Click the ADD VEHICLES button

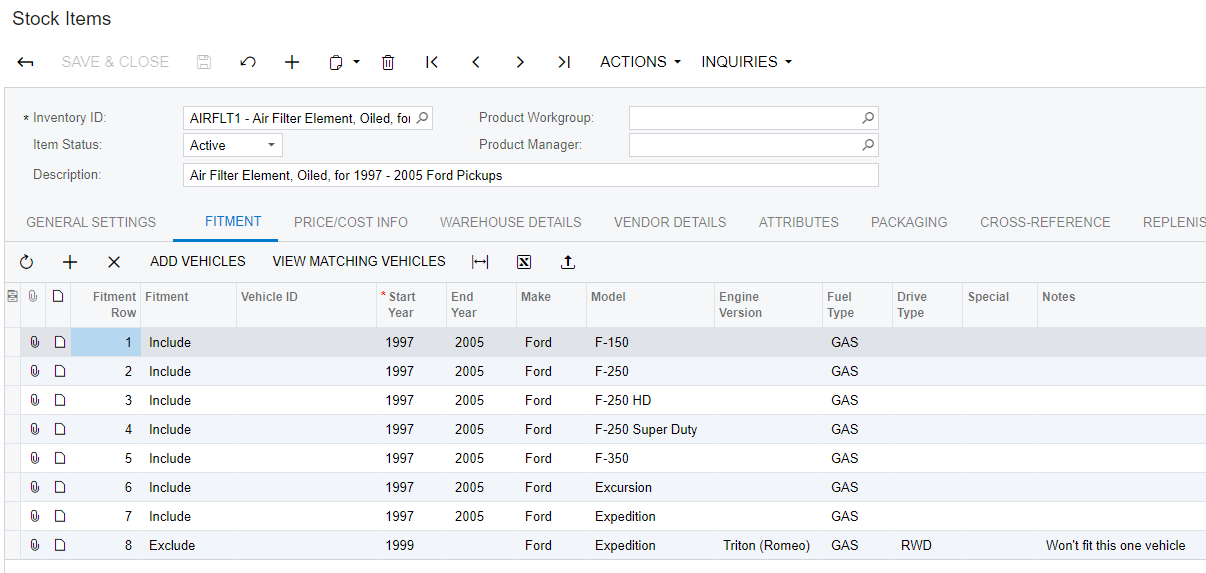(x=198, y=262)
